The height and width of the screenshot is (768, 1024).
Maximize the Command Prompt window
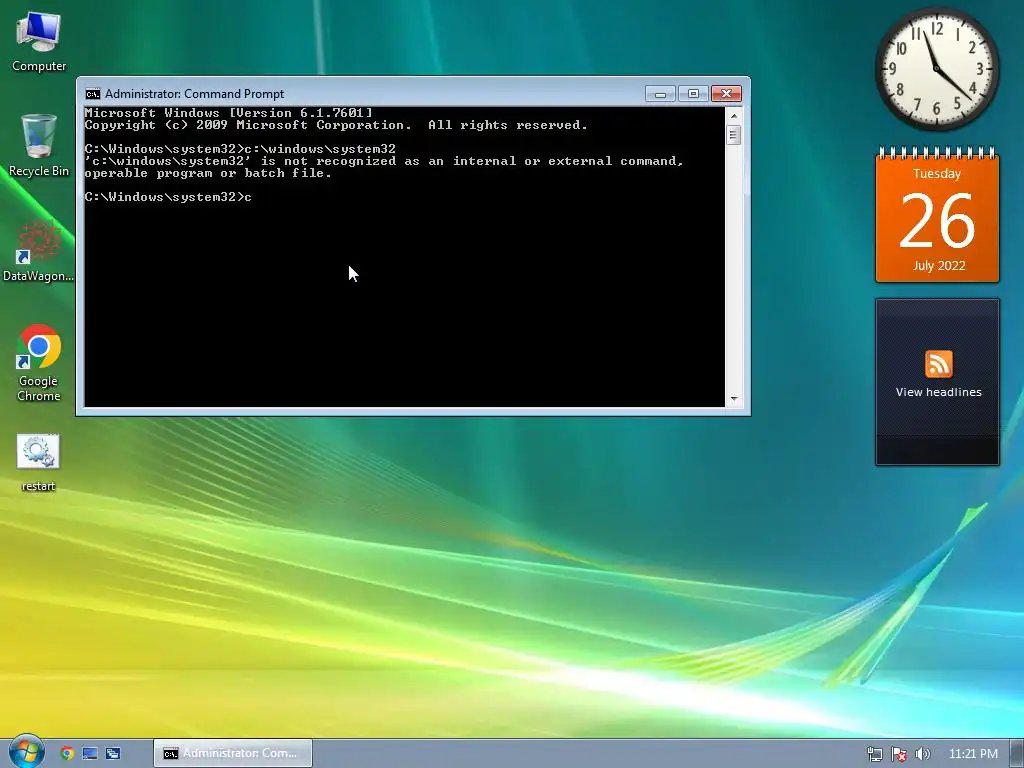click(693, 93)
